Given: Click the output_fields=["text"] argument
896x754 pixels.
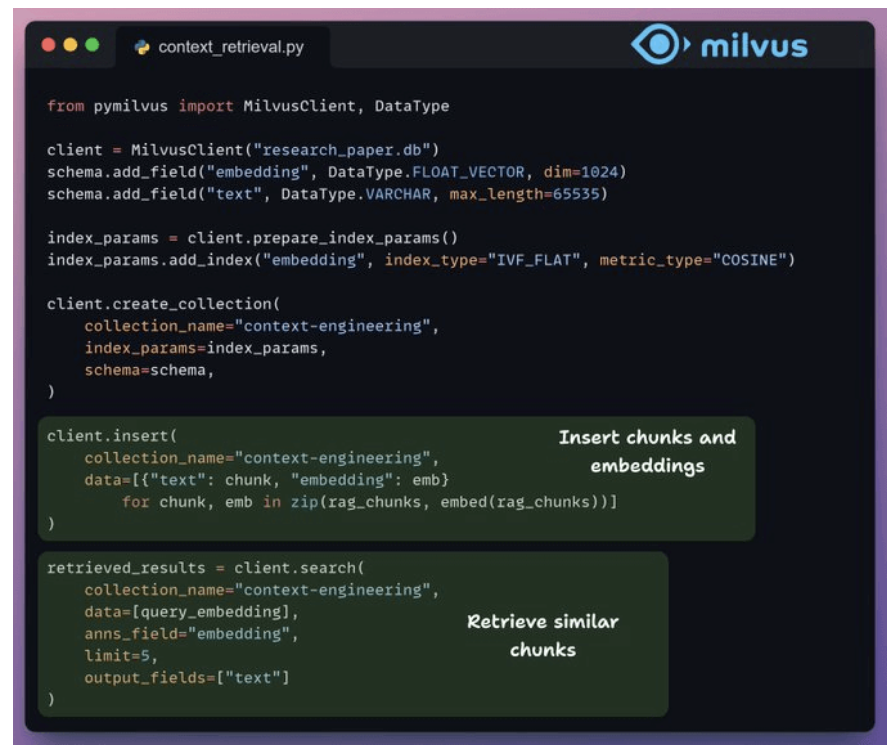Looking at the screenshot, I should coord(187,678).
